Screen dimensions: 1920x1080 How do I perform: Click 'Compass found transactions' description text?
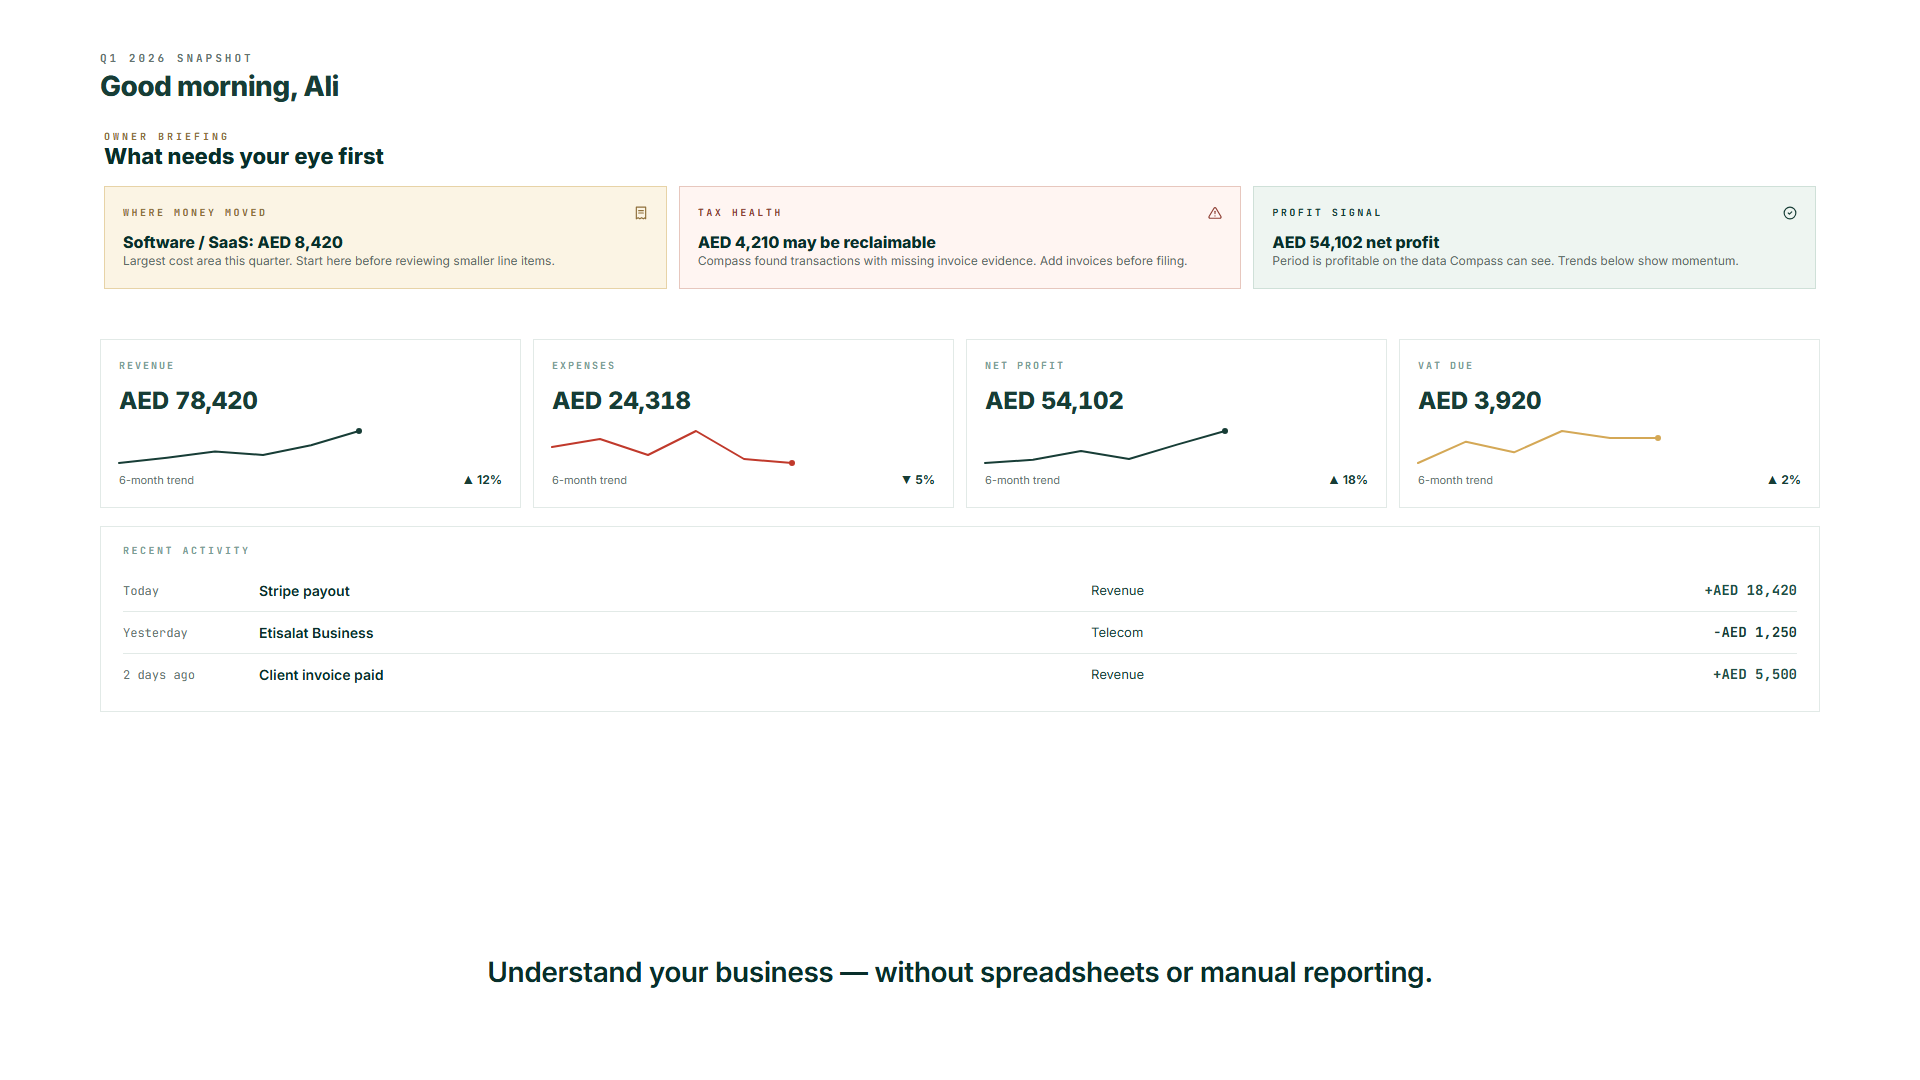click(x=942, y=261)
